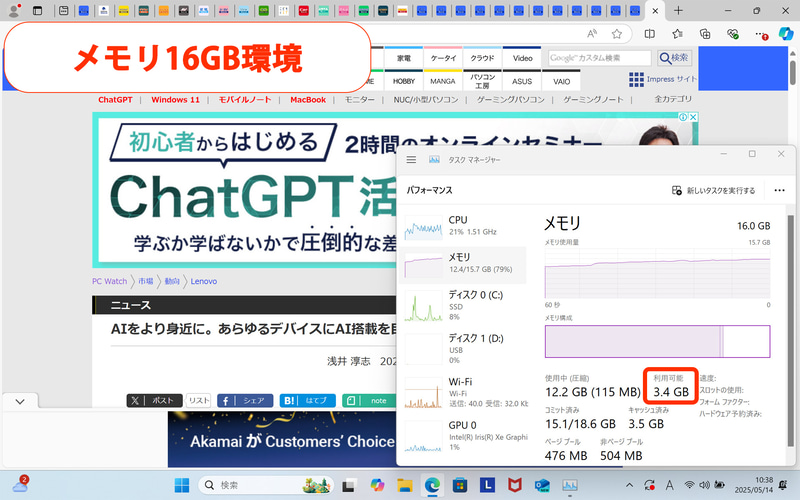Open the ad info icon on banner
This screenshot has width=800, height=500.
coord(683,117)
